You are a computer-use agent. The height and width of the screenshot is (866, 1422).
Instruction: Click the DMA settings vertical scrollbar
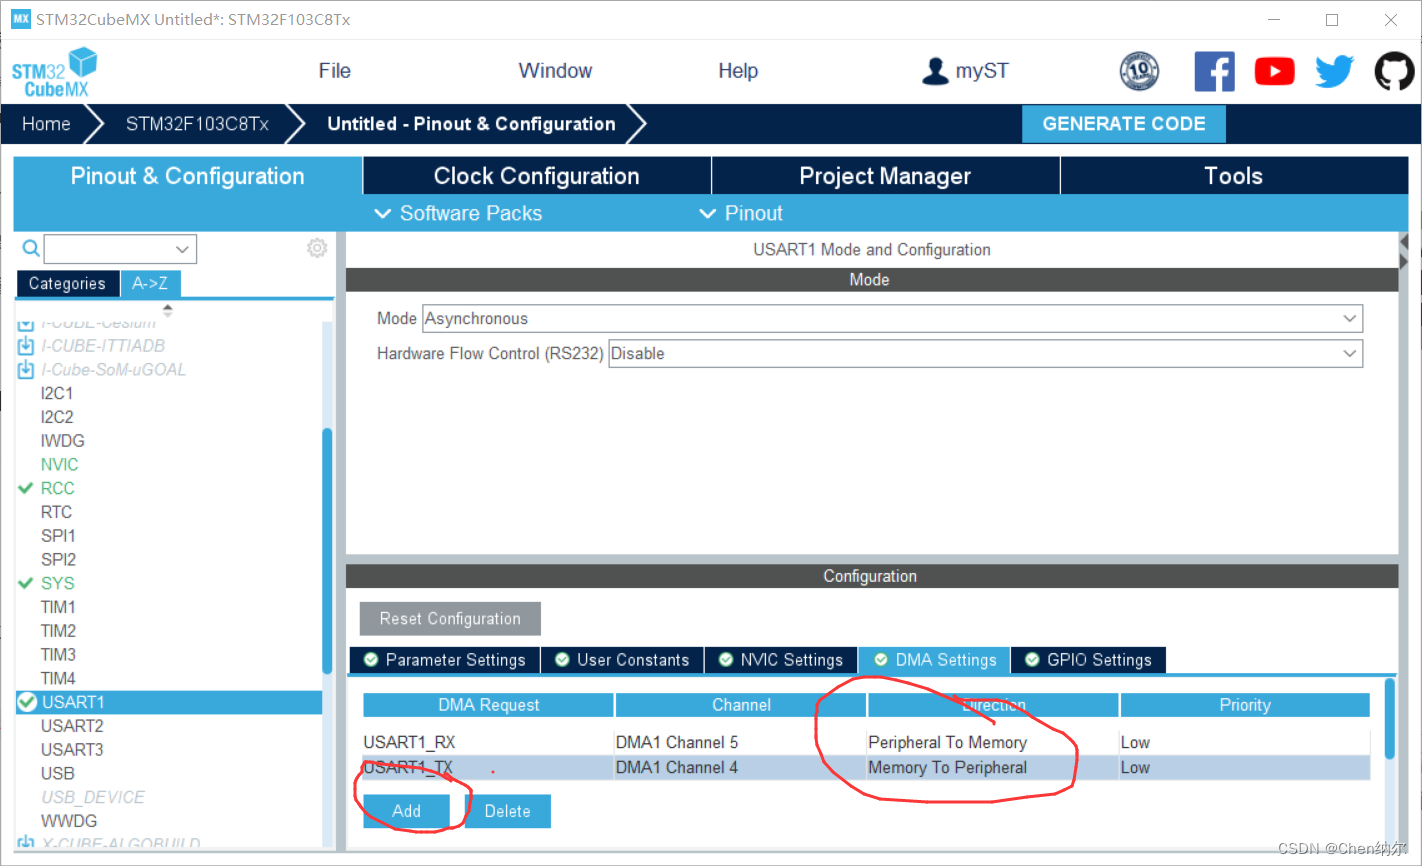[1389, 719]
